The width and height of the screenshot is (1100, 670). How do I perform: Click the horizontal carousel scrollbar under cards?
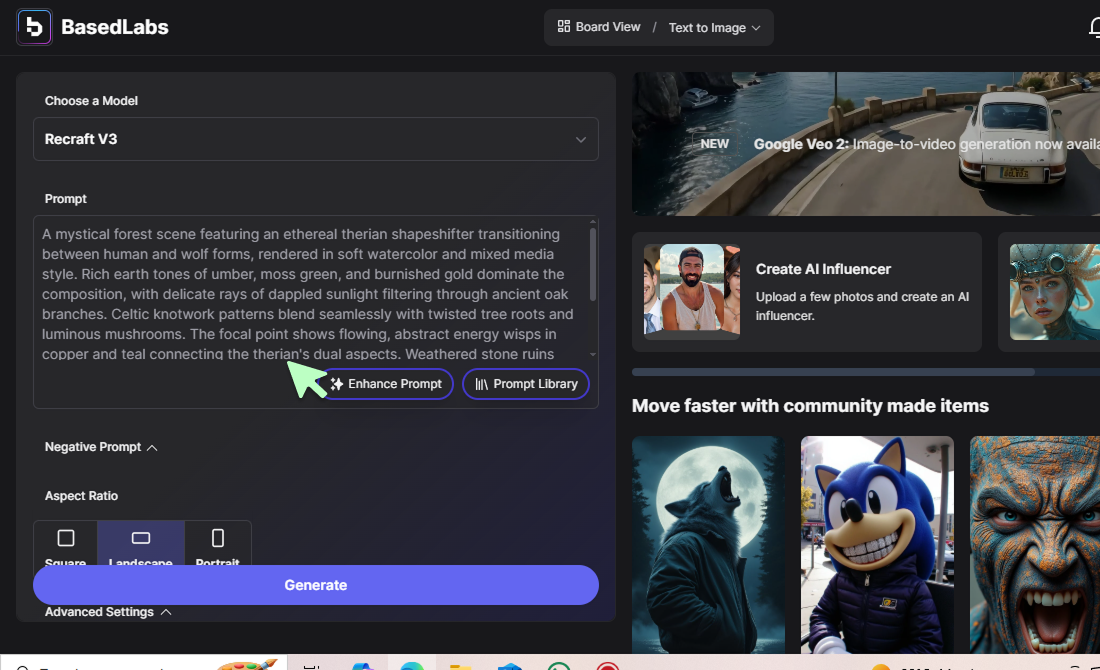tap(833, 372)
